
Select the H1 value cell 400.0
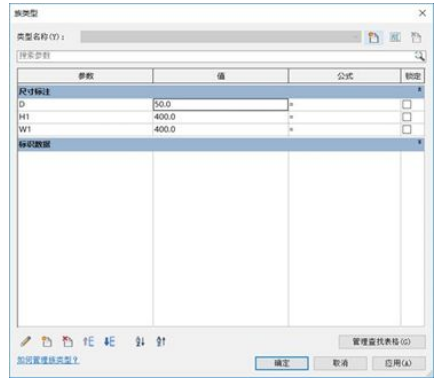pos(220,117)
